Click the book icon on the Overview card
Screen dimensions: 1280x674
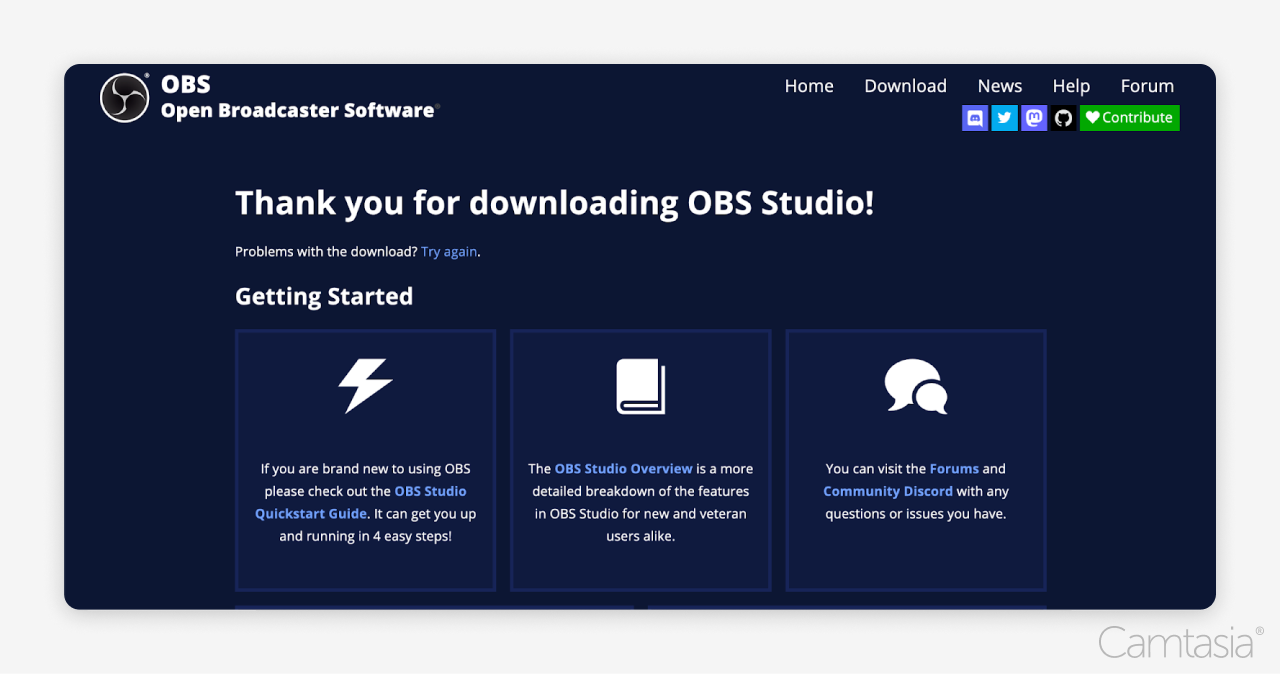point(640,385)
